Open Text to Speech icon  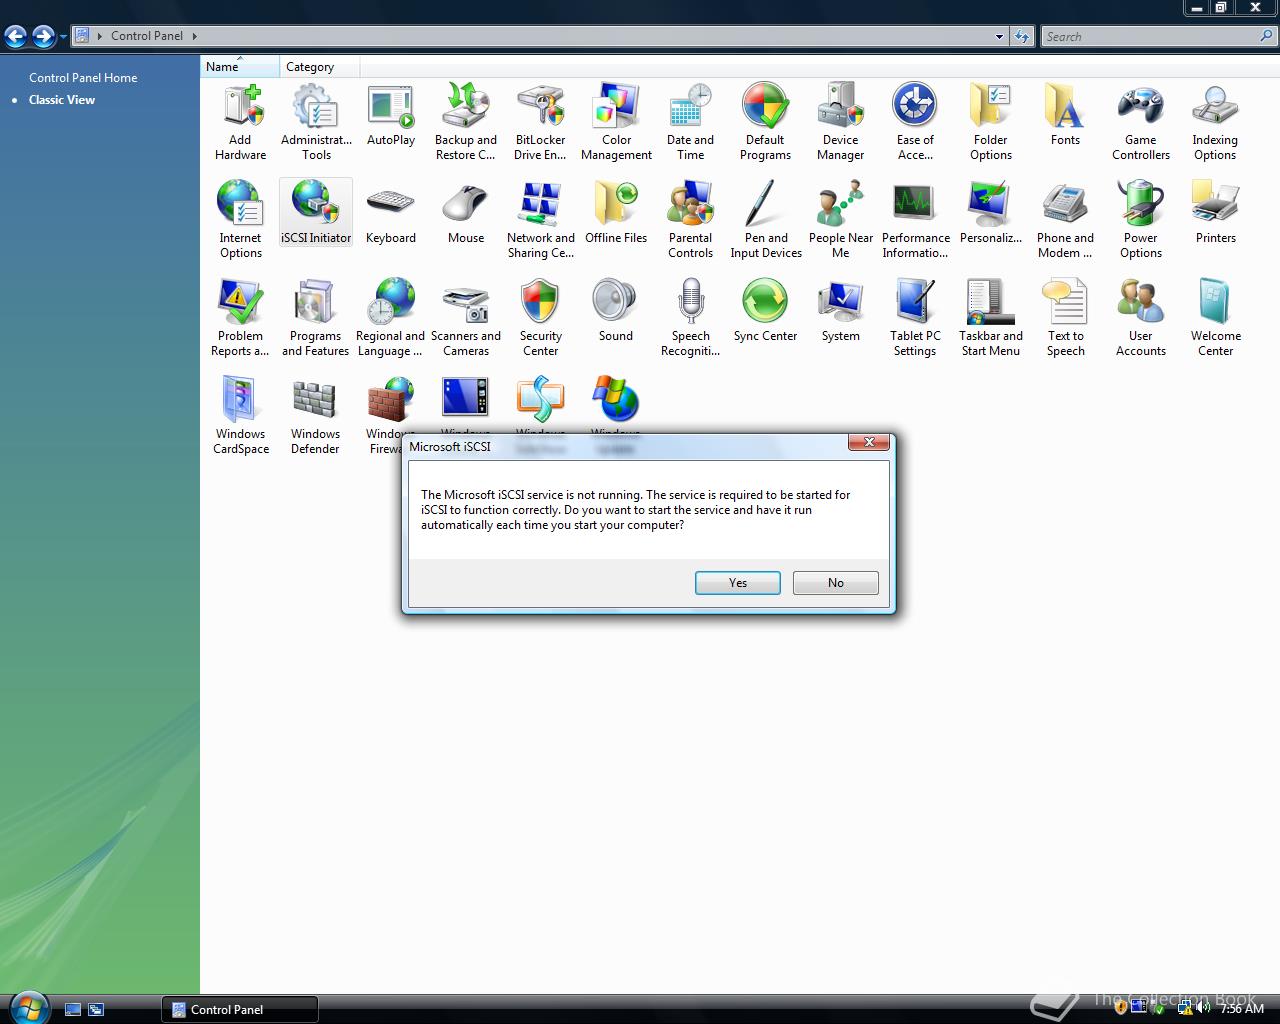pyautogui.click(x=1066, y=317)
